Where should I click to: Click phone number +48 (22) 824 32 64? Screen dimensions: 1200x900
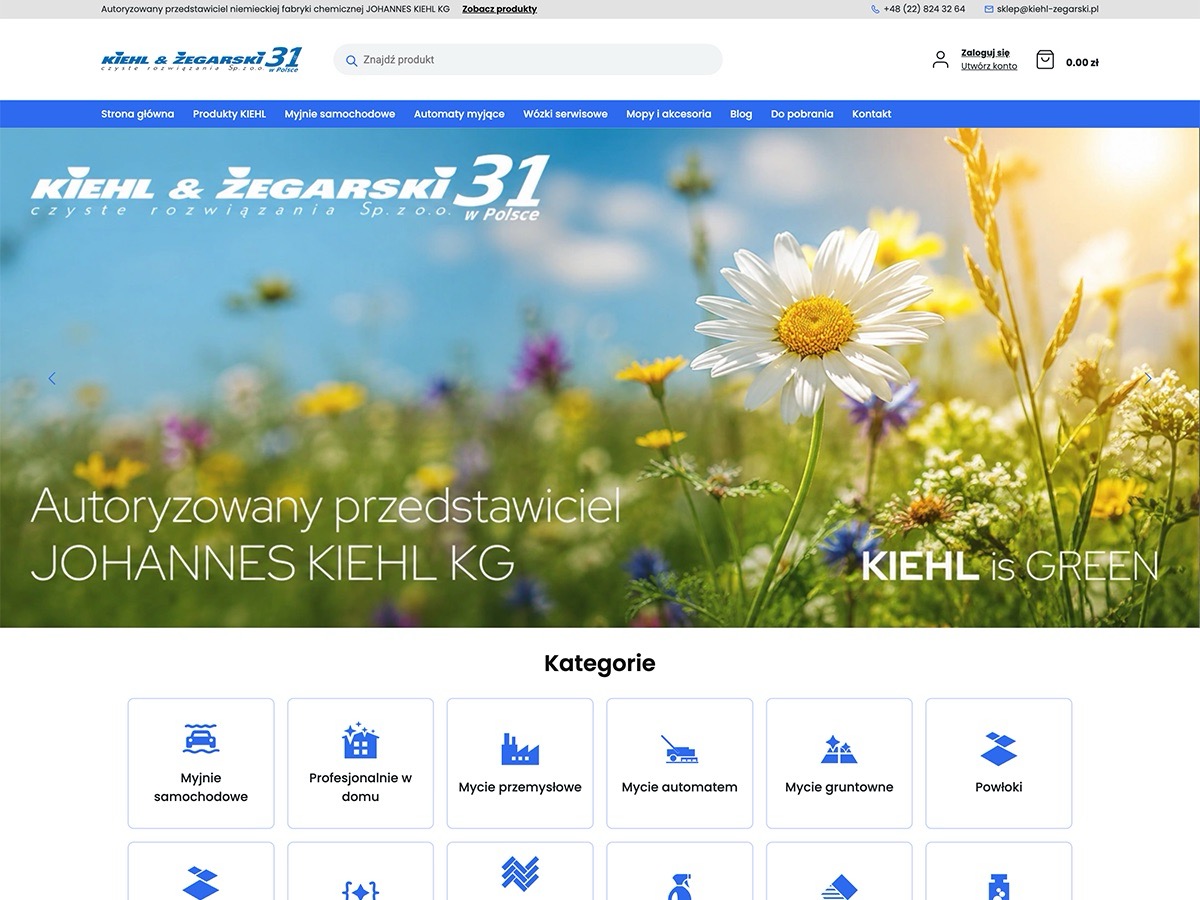[x=925, y=9]
